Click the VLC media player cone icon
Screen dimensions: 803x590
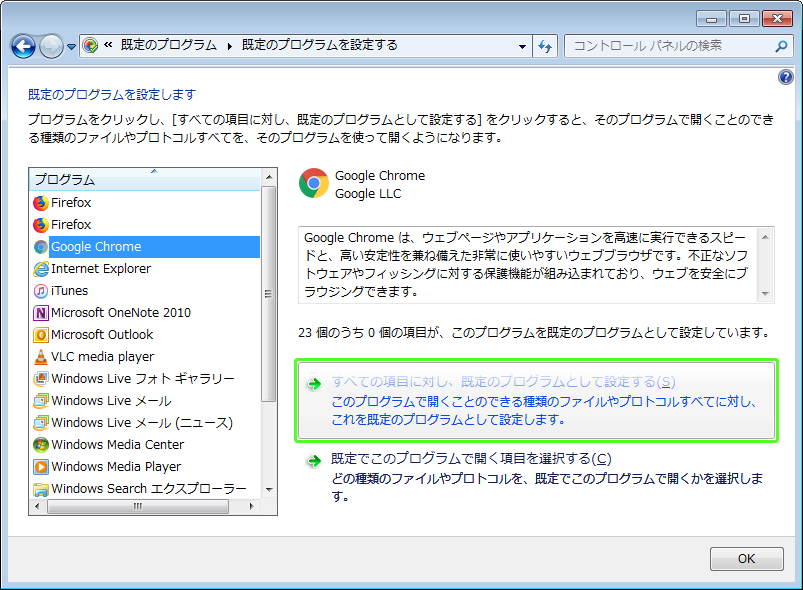coord(40,357)
